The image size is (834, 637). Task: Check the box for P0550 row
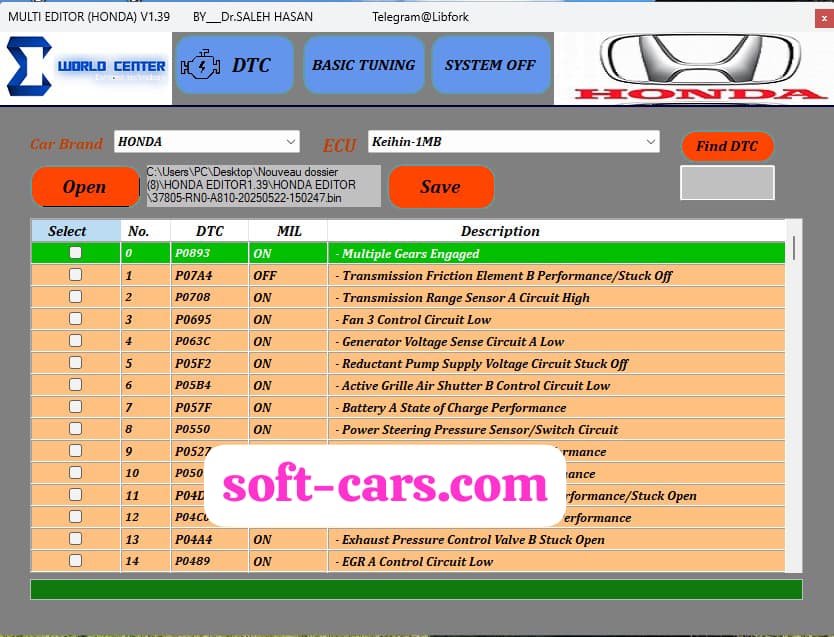[76, 429]
